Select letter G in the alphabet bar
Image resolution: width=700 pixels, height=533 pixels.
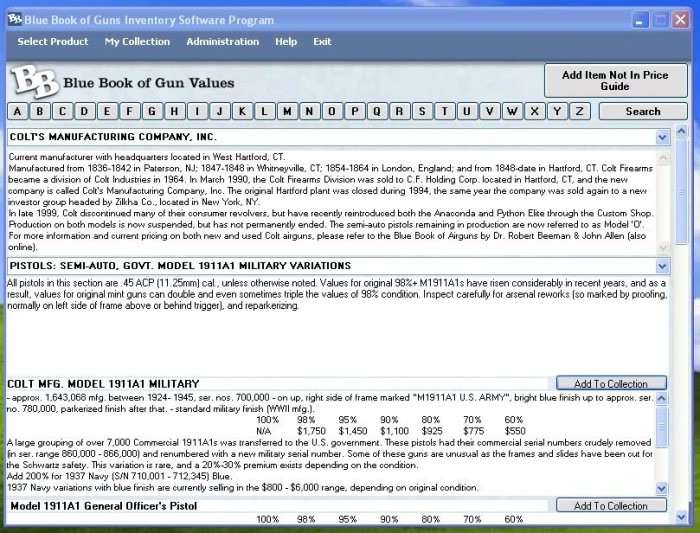click(152, 111)
